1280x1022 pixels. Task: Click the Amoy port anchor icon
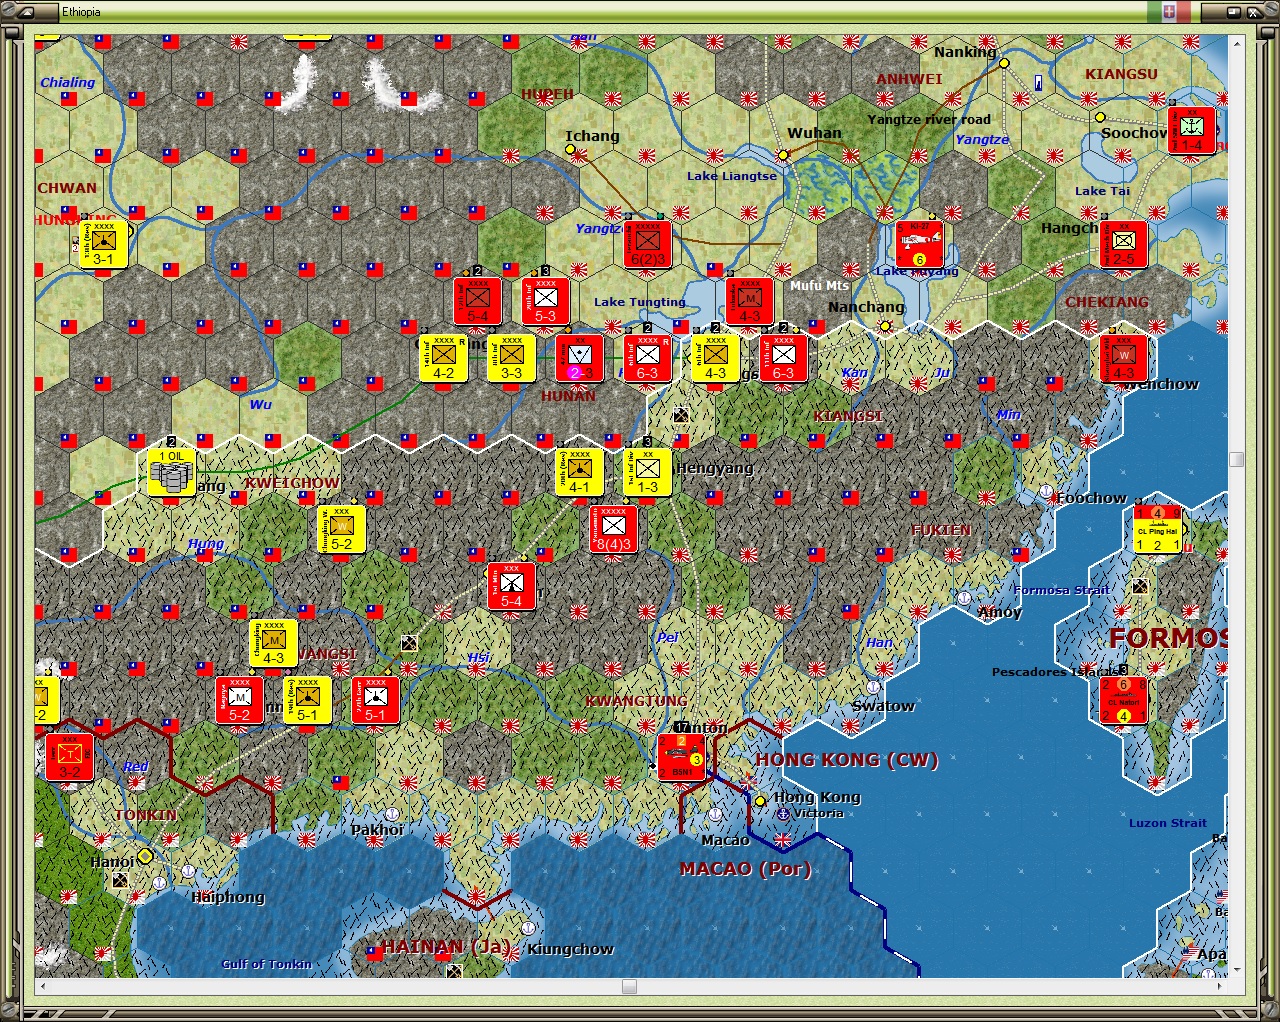pos(965,598)
